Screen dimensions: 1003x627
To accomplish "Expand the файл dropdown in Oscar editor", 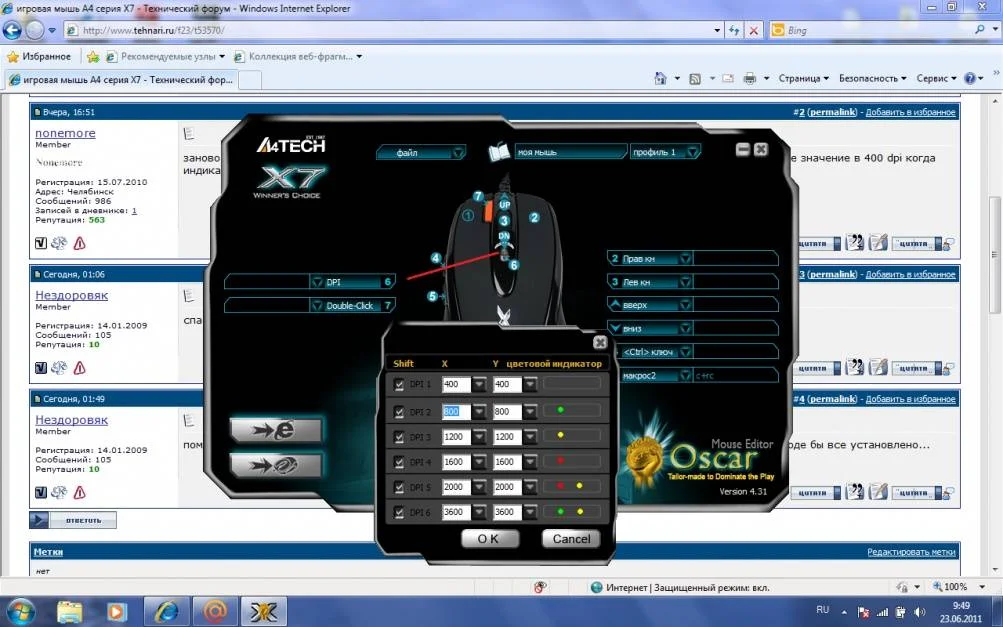I will tap(458, 153).
